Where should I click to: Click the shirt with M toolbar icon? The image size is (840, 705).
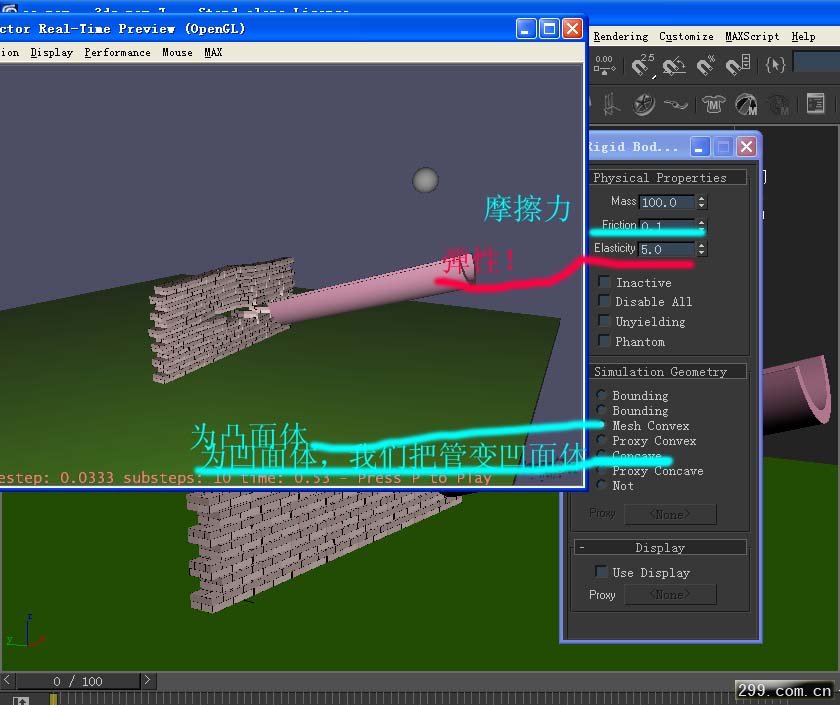coord(713,104)
